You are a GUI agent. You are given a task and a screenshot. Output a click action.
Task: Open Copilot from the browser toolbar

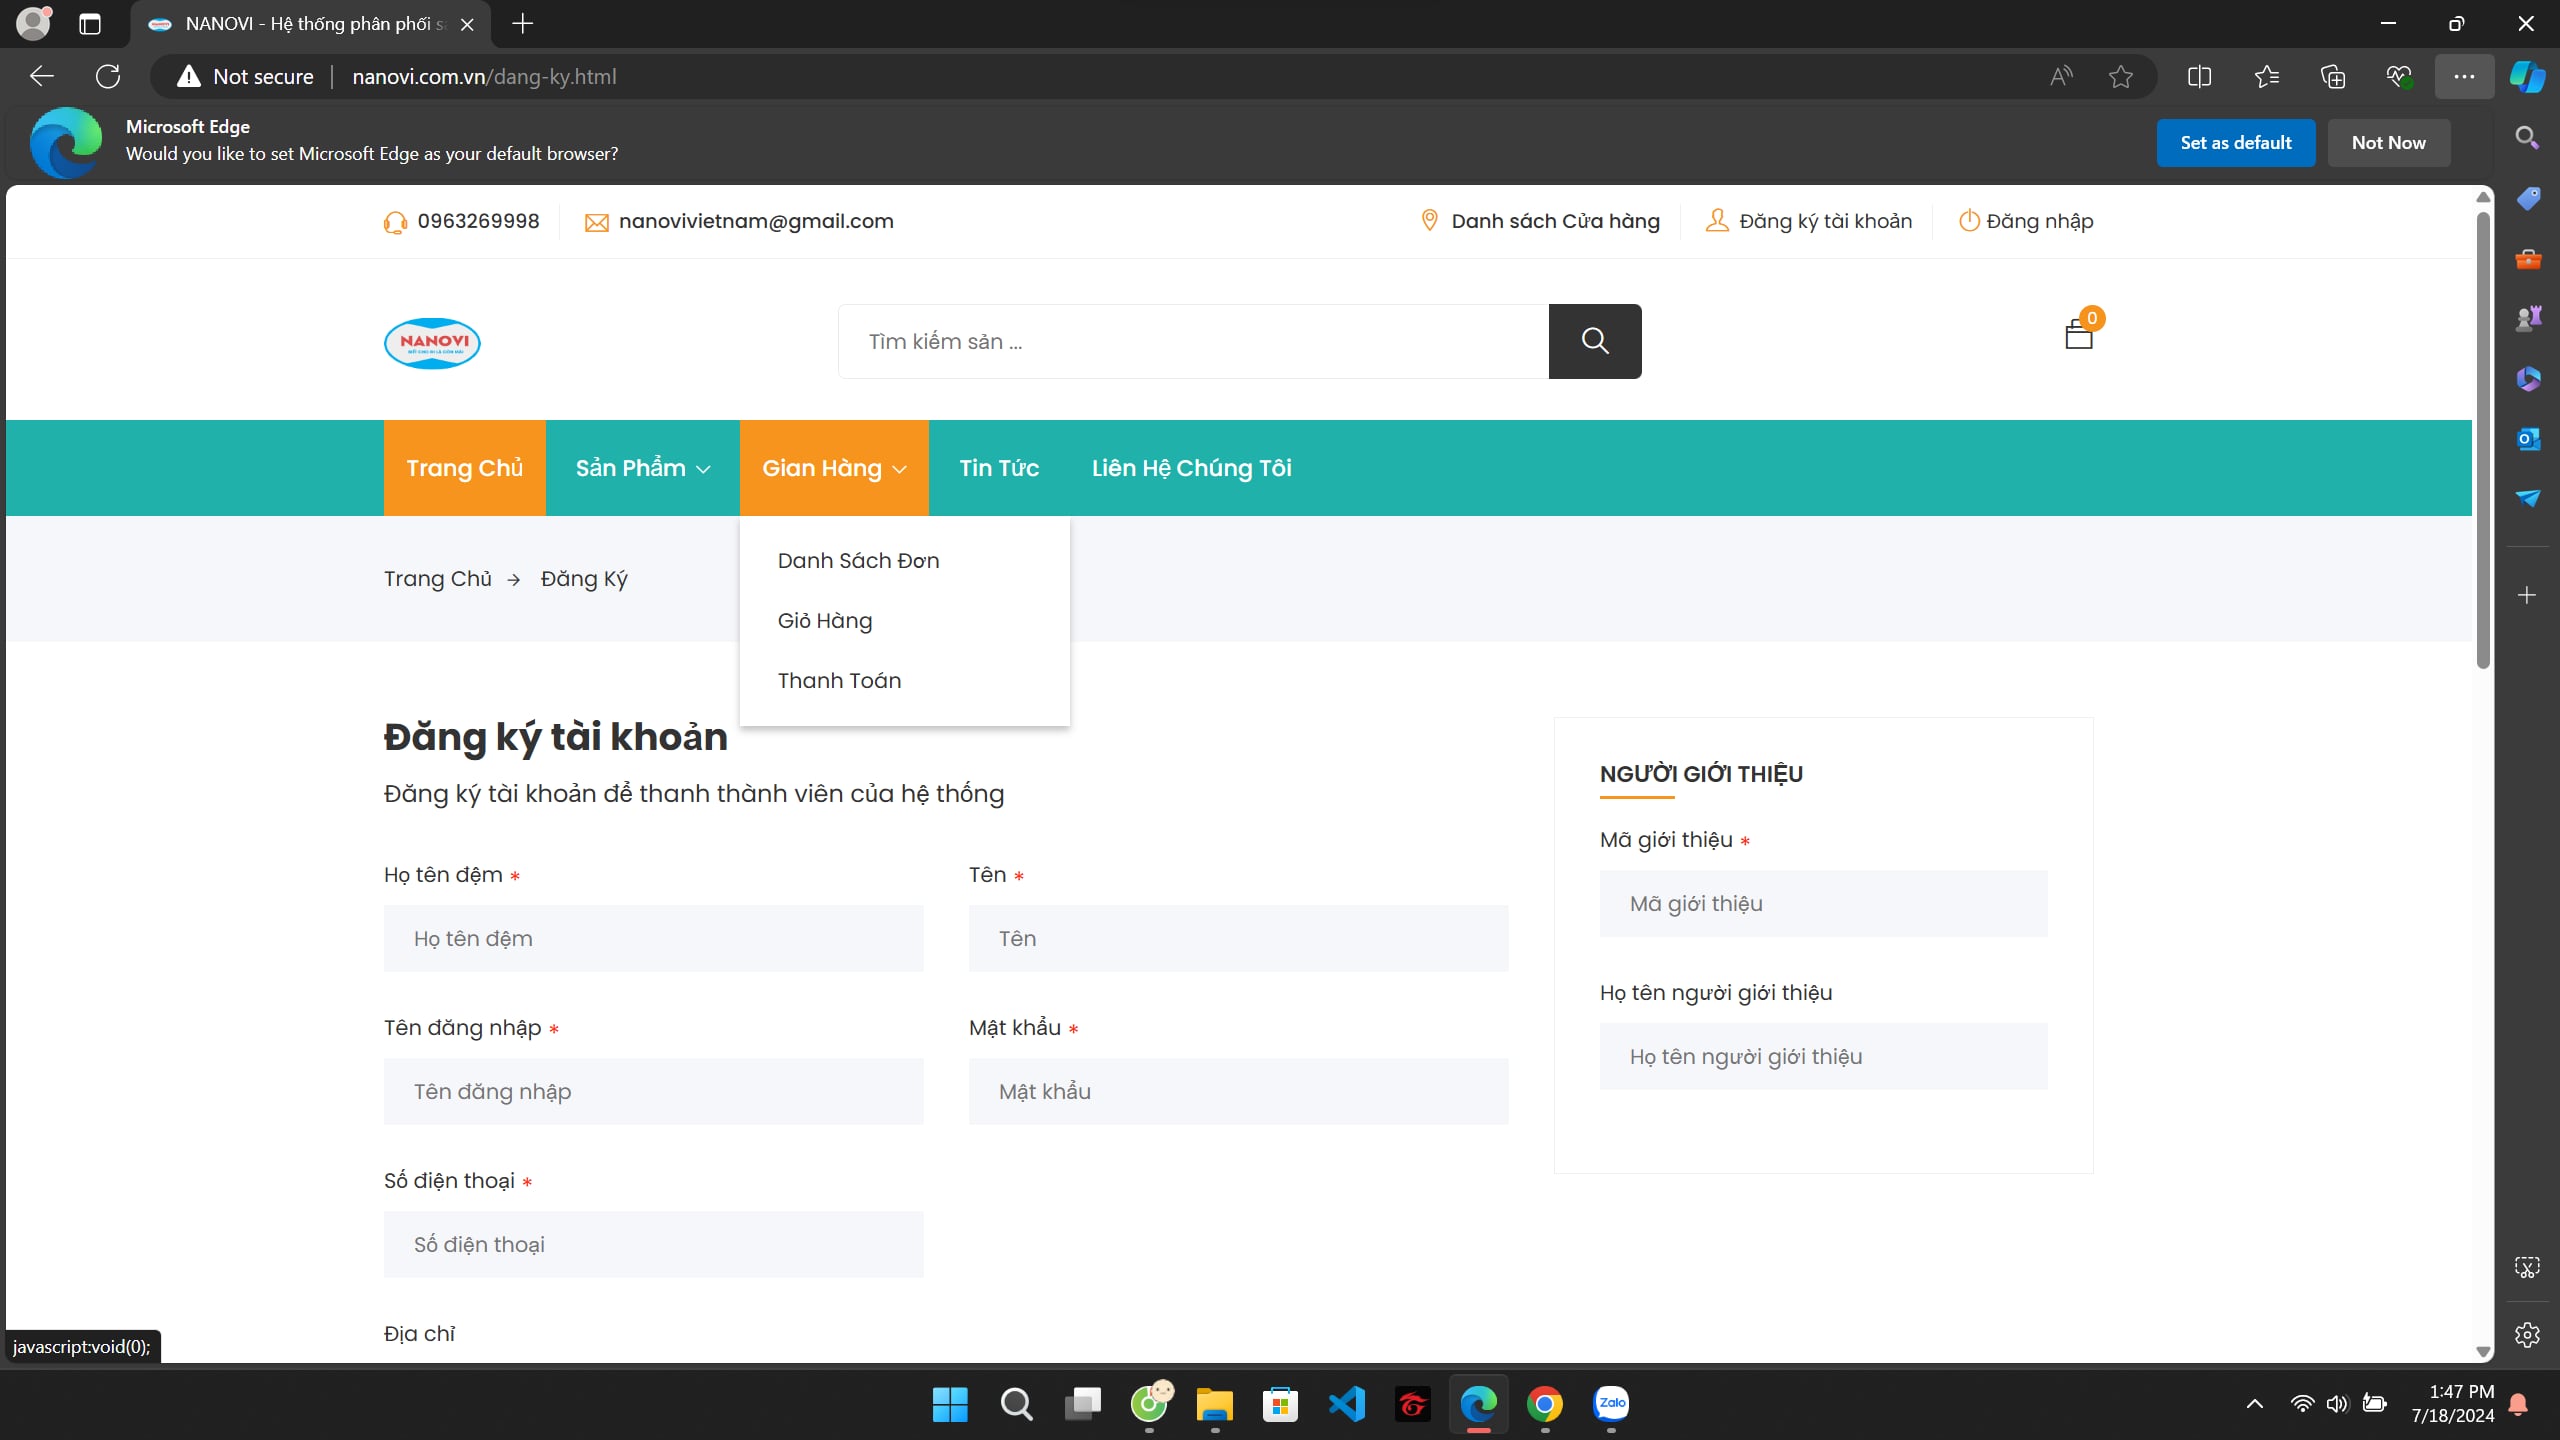pos(2527,76)
